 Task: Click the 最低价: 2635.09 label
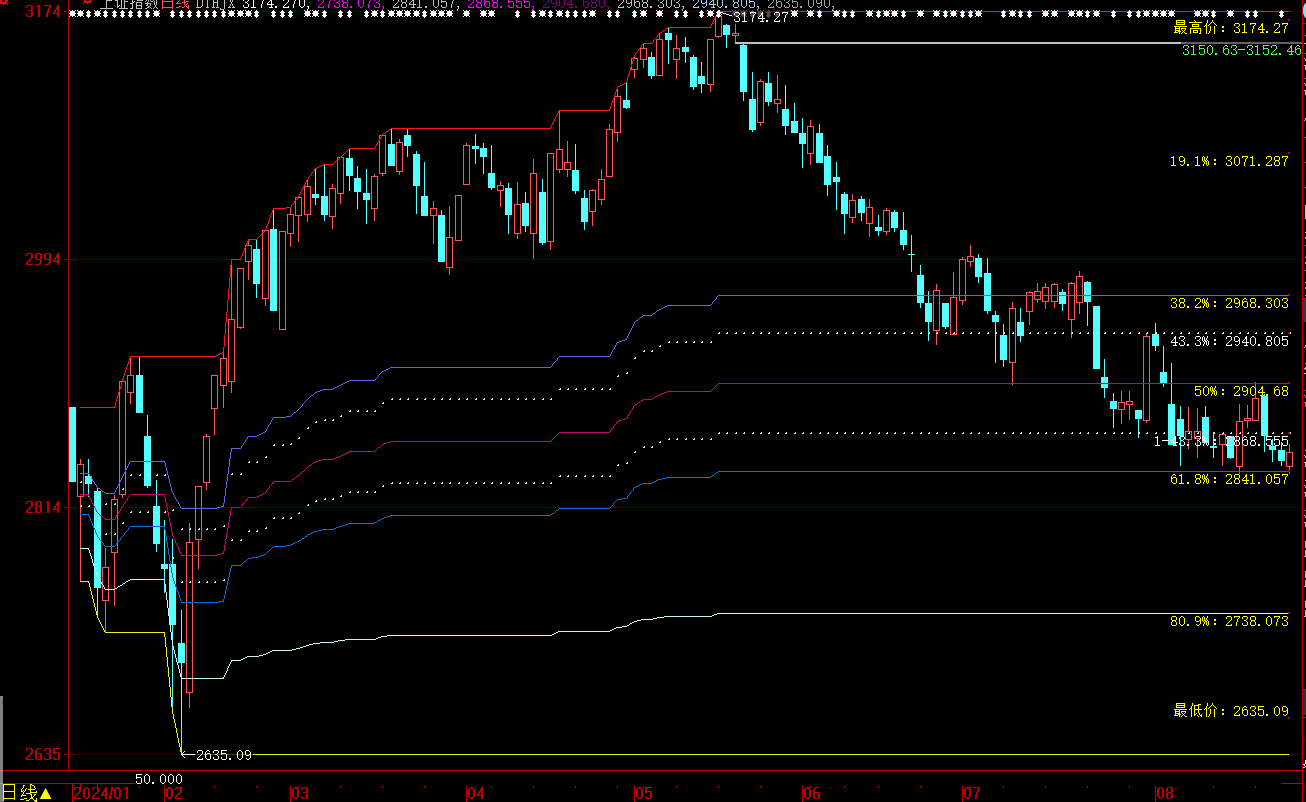coord(1231,710)
